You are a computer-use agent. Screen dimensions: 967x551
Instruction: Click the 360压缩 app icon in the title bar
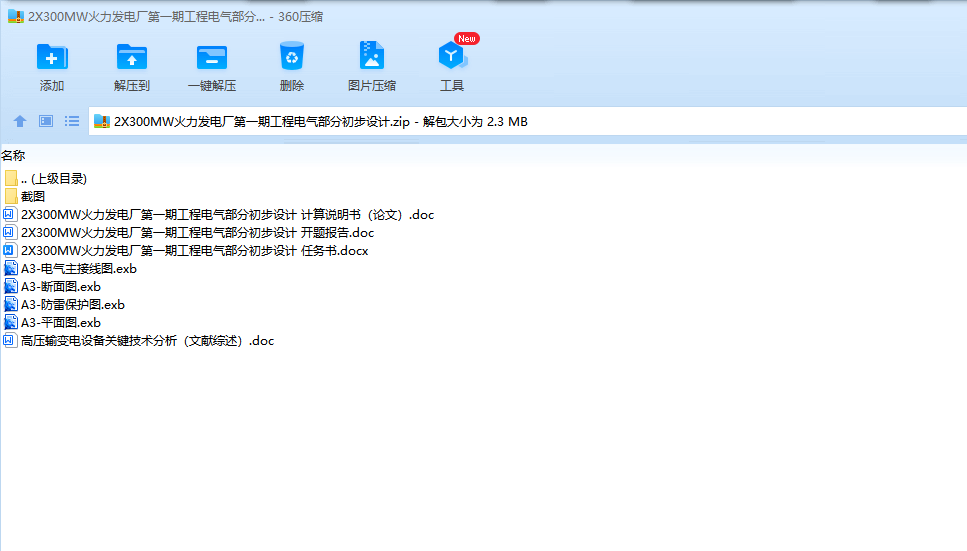(x=15, y=17)
